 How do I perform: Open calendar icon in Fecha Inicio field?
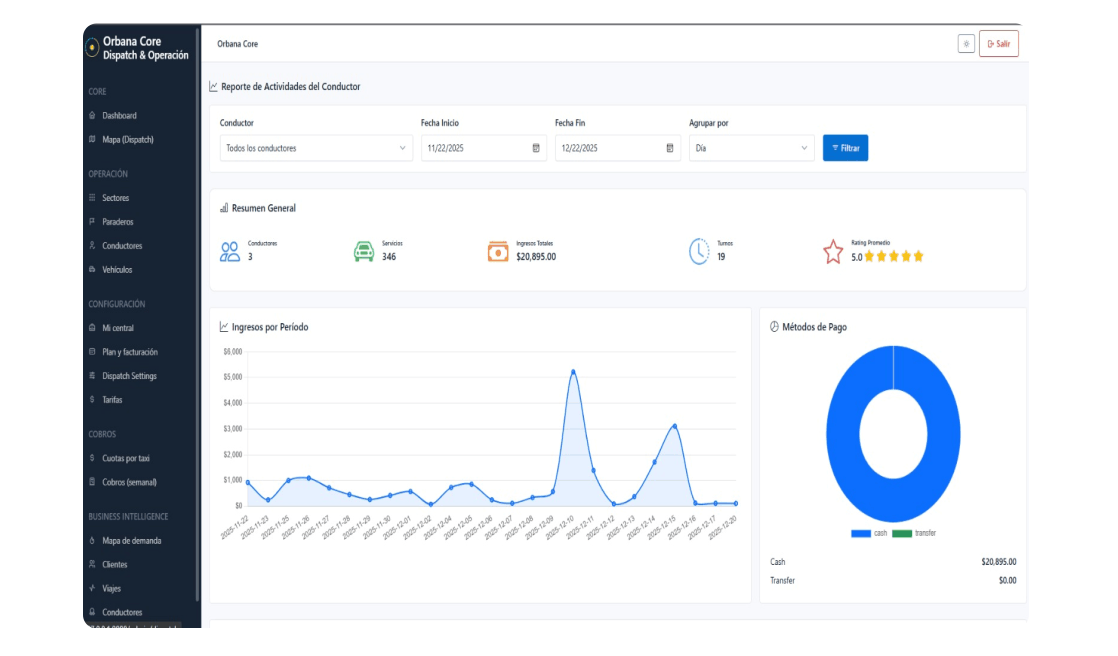[x=536, y=148]
